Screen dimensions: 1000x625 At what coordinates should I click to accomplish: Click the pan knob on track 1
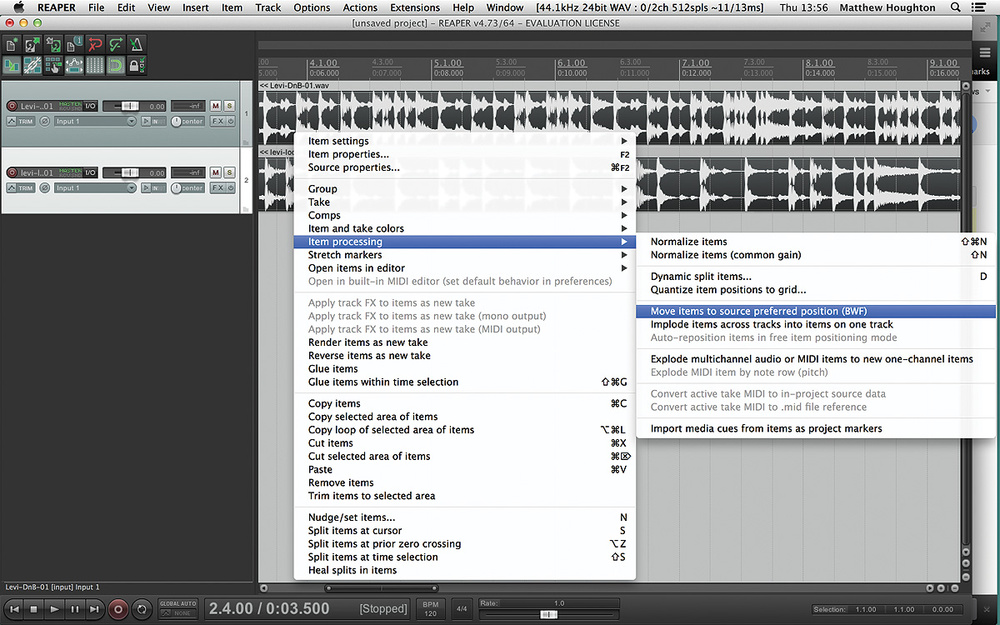[176, 121]
